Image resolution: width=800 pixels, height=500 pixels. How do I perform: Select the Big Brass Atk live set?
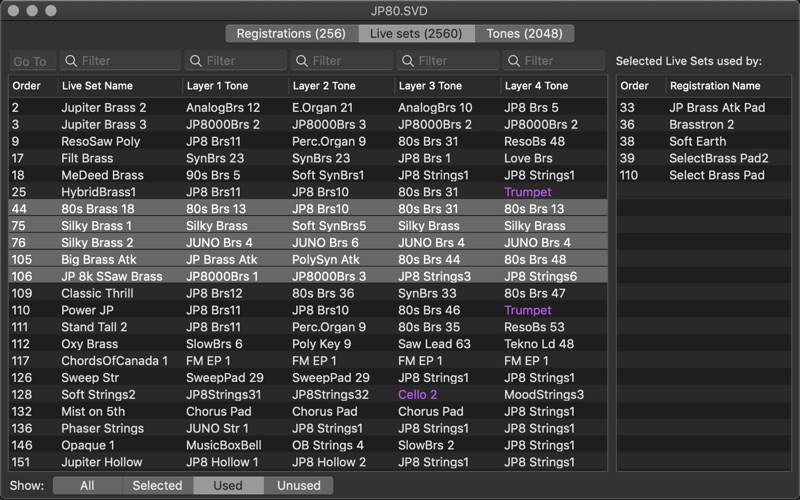click(x=308, y=259)
